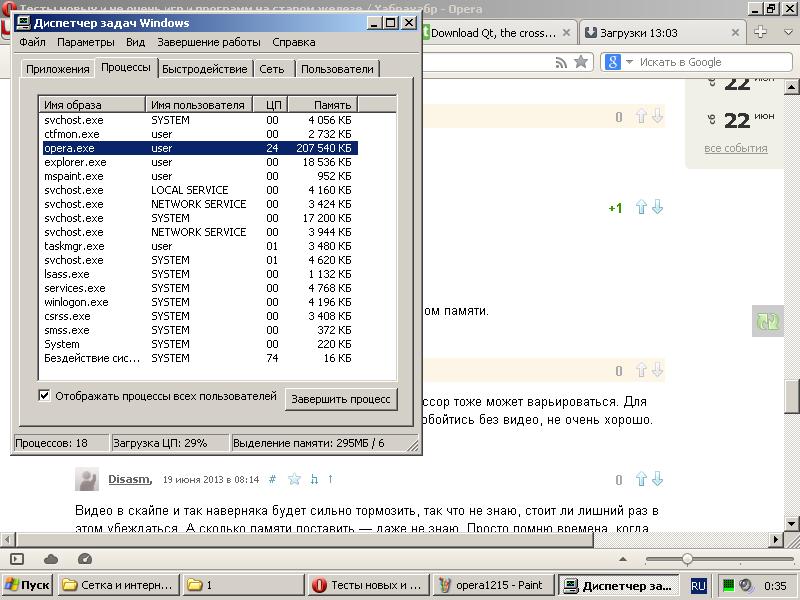This screenshot has height=600, width=800.
Task: Select the lsass.exe process row
Action: pyautogui.click(x=200, y=274)
